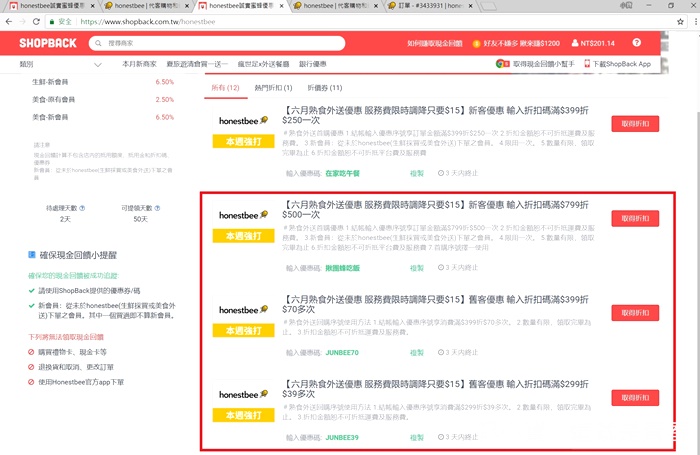
Task: Click the 搜尋商家 search input field
Action: pyautogui.click(x=200, y=43)
